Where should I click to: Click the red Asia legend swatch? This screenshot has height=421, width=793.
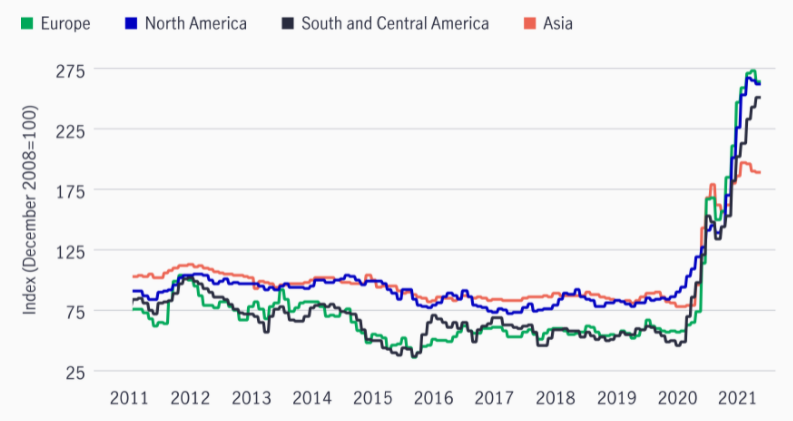point(529,22)
